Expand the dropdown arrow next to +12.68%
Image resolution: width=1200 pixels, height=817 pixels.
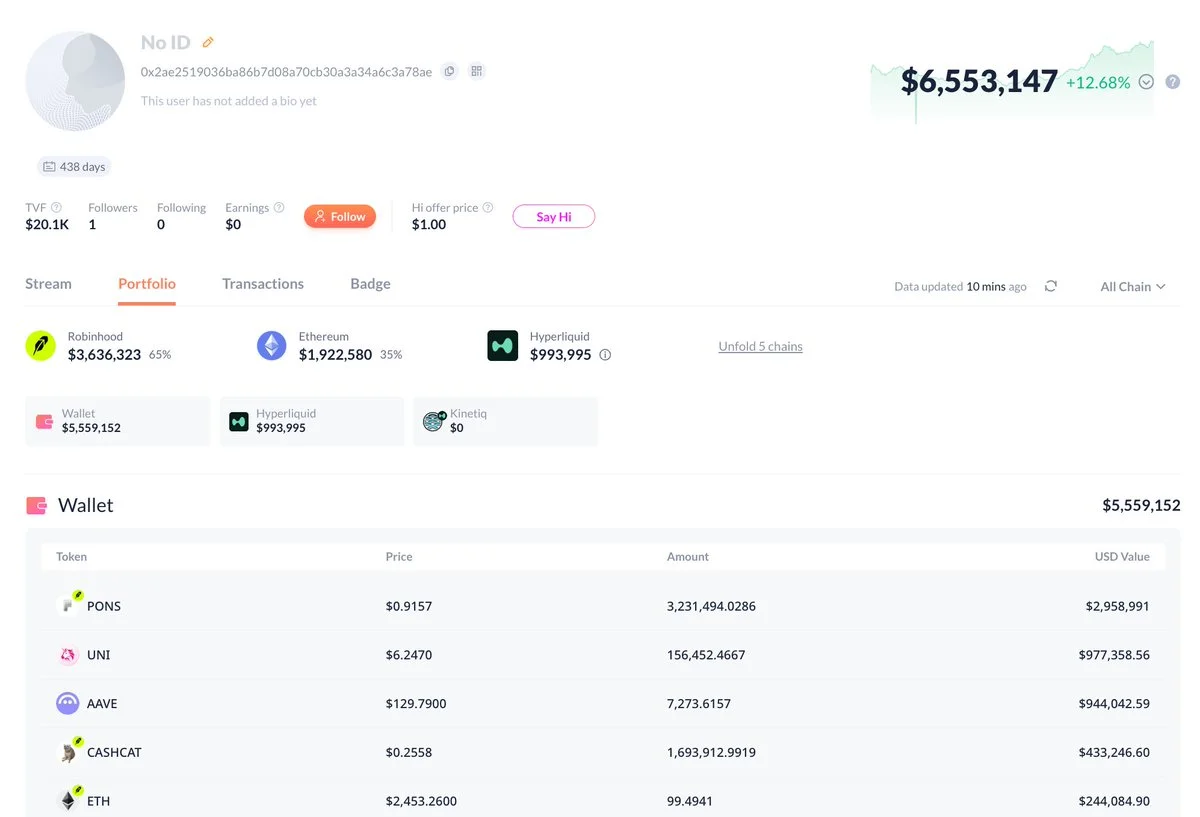[1146, 82]
